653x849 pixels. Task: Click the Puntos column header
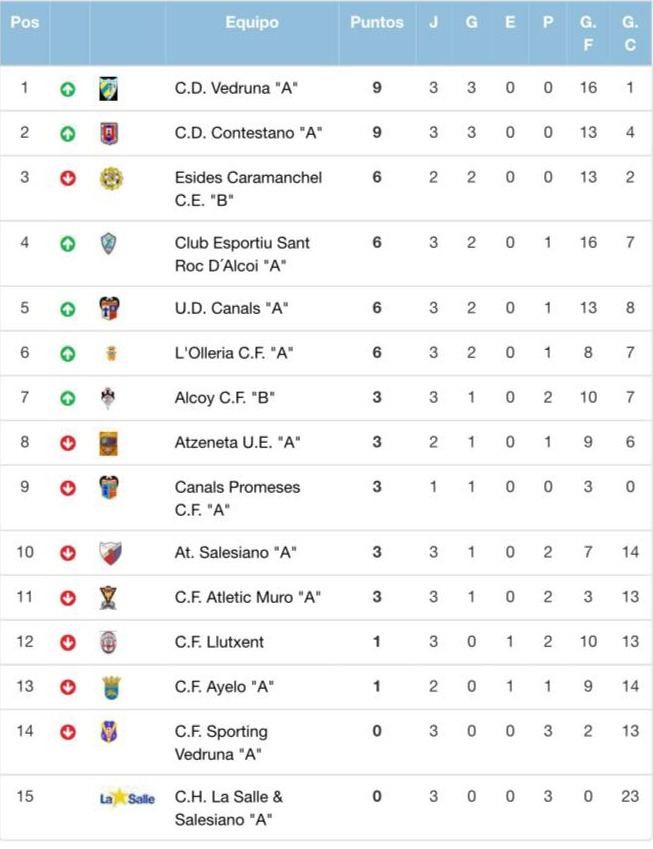(377, 22)
